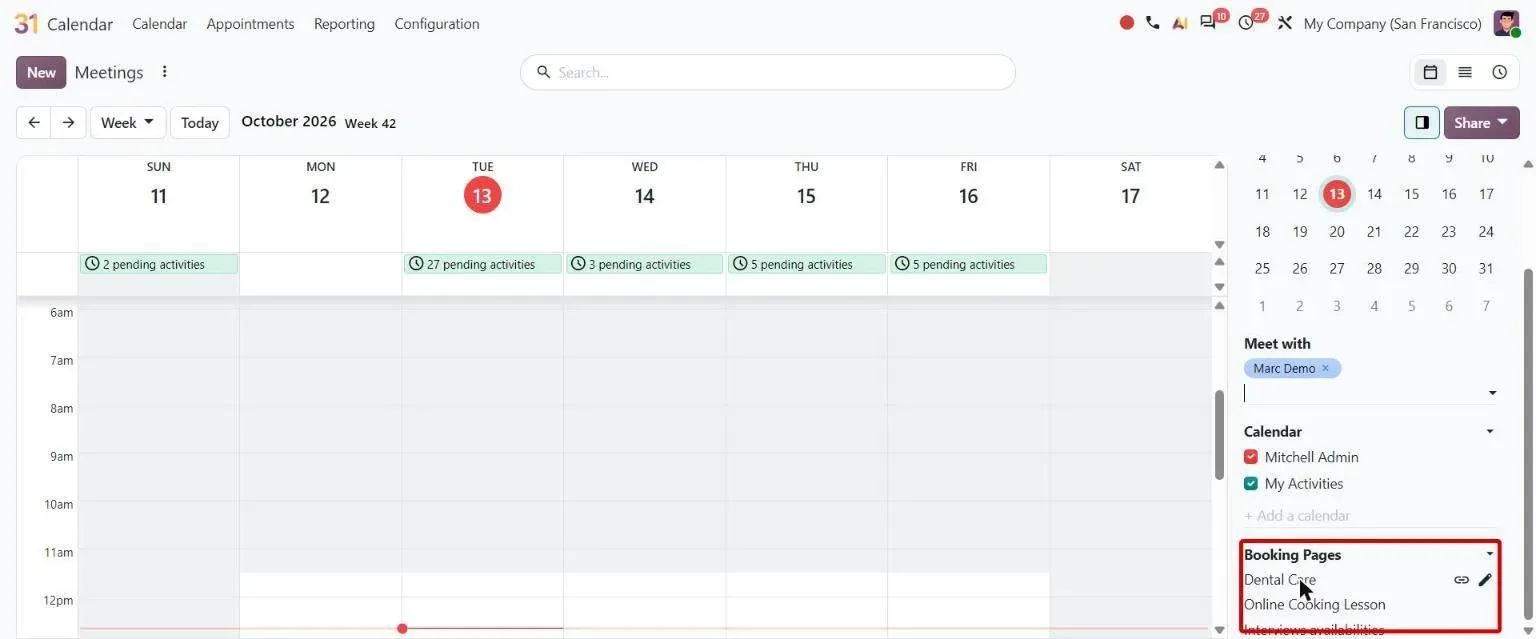This screenshot has height=639, width=1536.
Task: Pick date 31 in the mini calendar
Action: [x=1486, y=268]
